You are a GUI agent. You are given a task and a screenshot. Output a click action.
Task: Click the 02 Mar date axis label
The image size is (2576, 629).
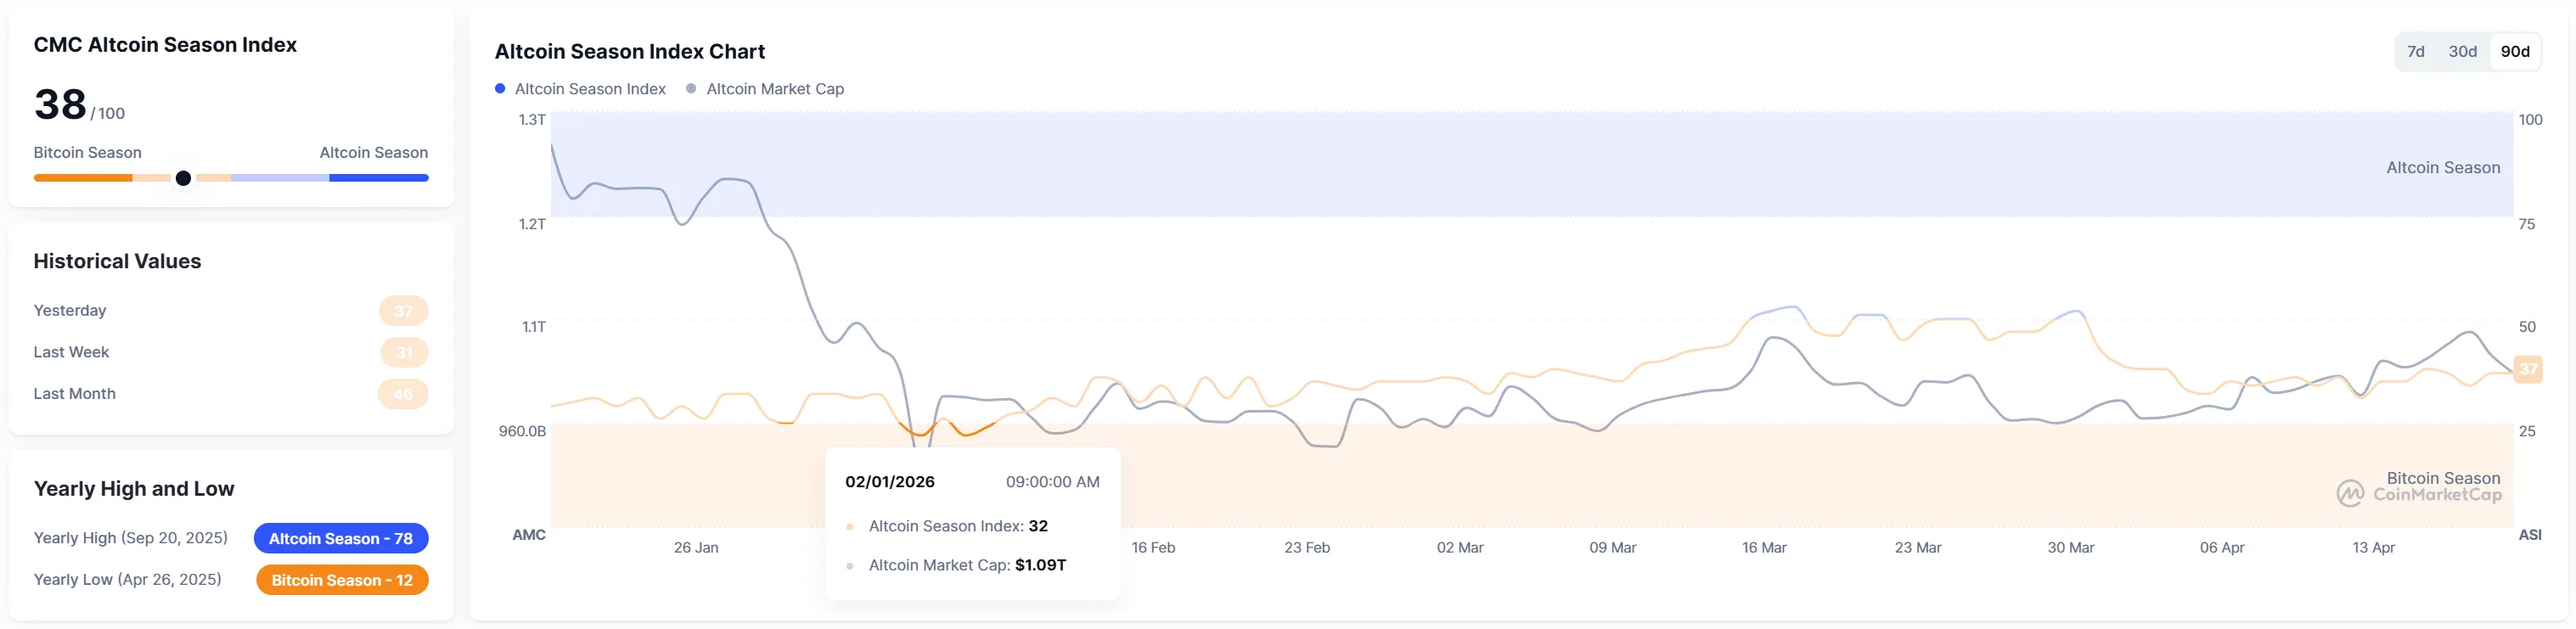[x=1459, y=548]
